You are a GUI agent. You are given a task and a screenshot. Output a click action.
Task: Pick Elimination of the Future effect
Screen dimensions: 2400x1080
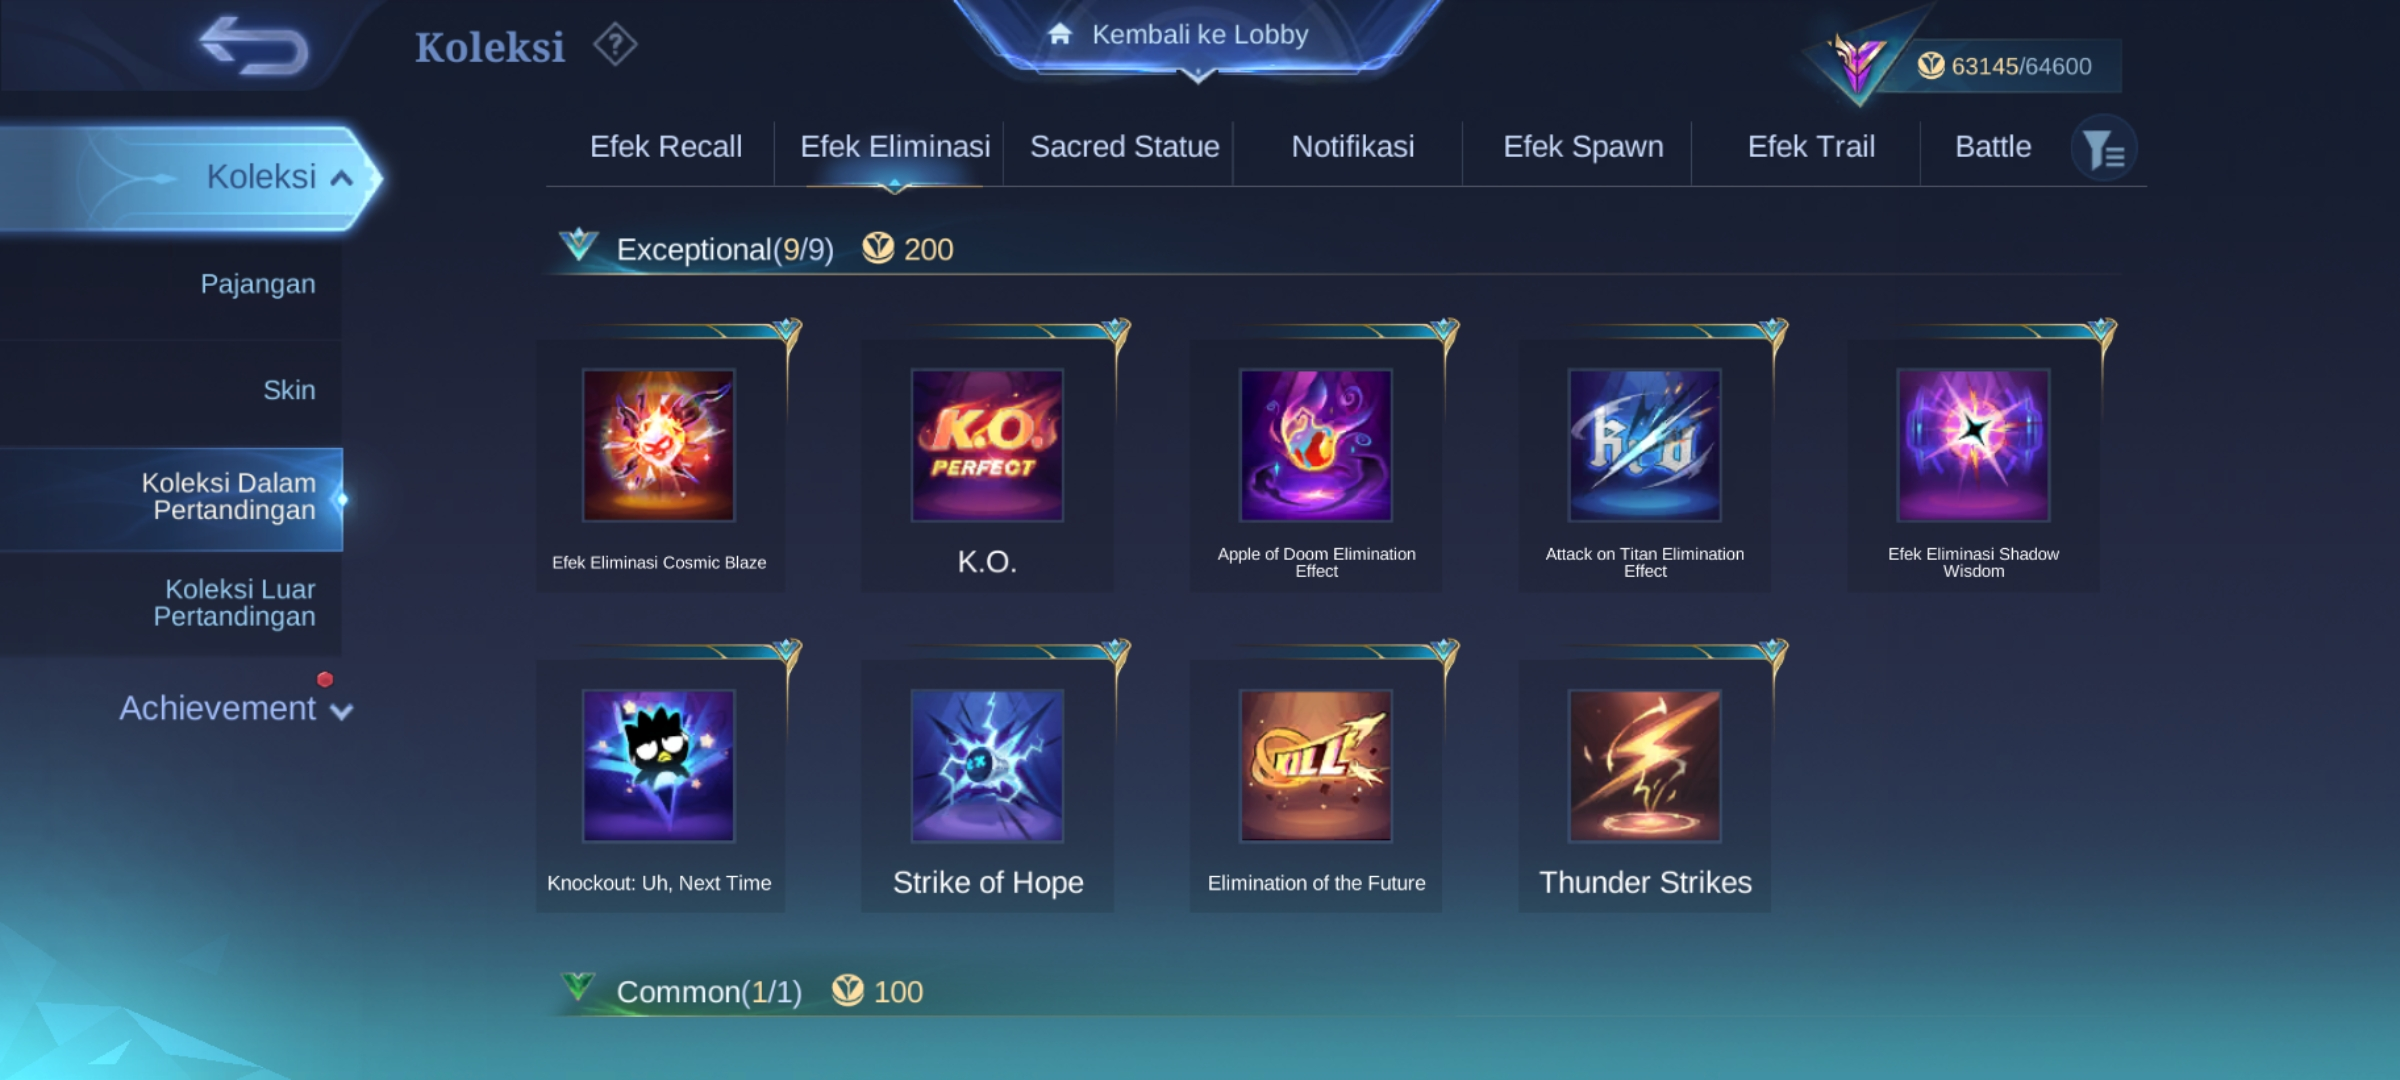pos(1316,766)
